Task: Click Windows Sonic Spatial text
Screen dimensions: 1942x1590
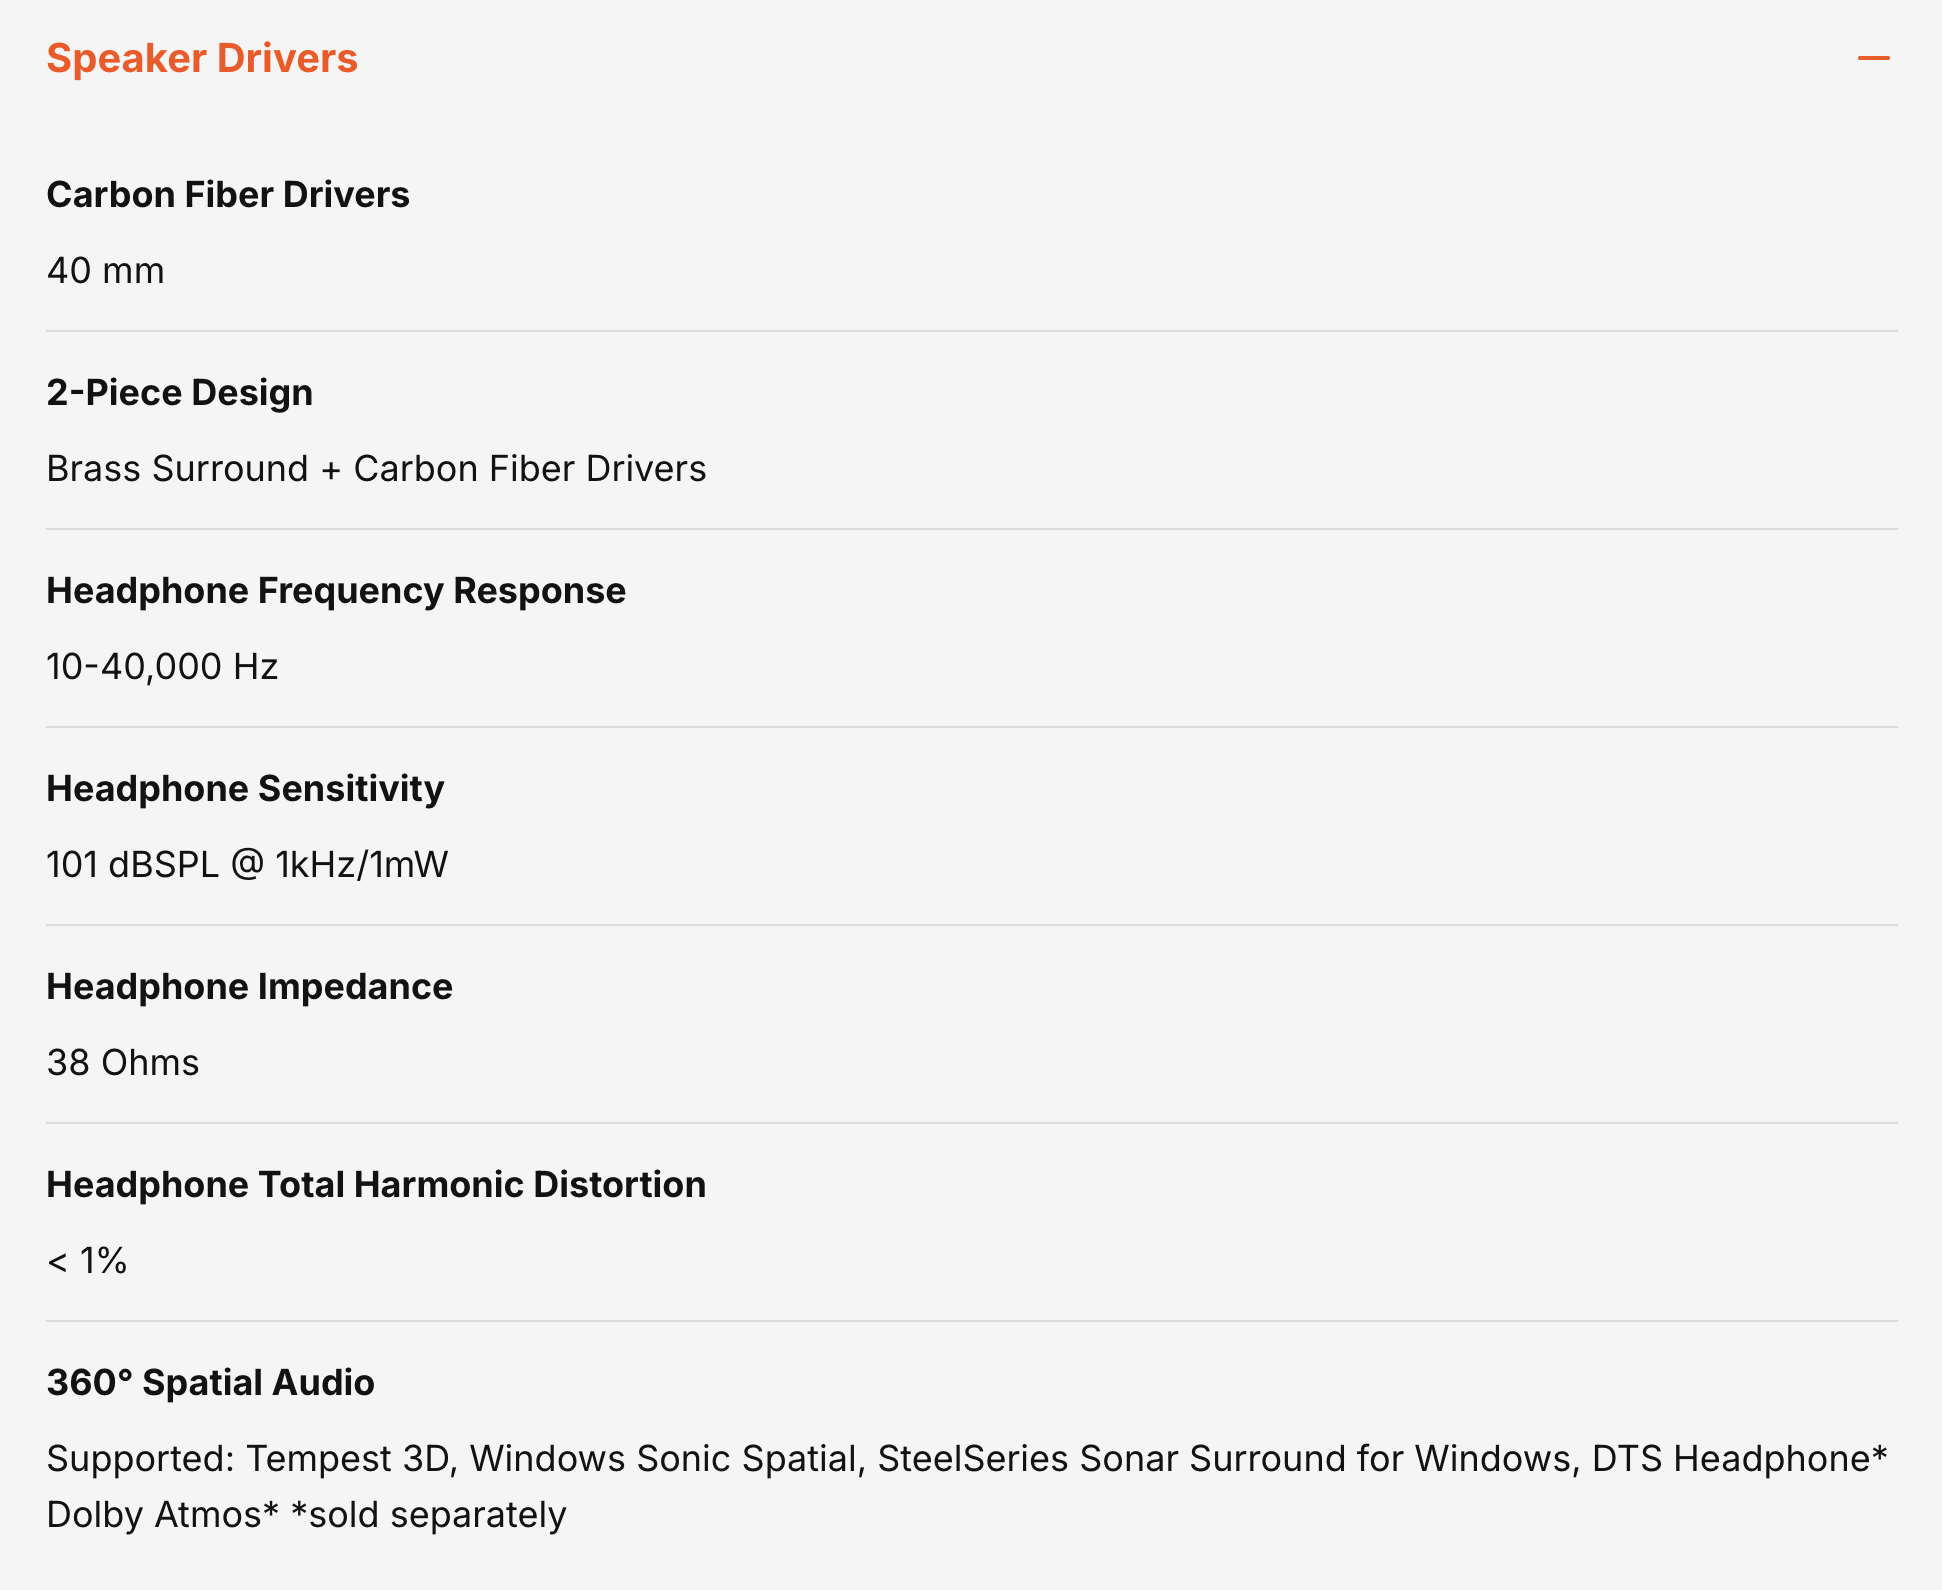Action: pyautogui.click(x=664, y=1459)
